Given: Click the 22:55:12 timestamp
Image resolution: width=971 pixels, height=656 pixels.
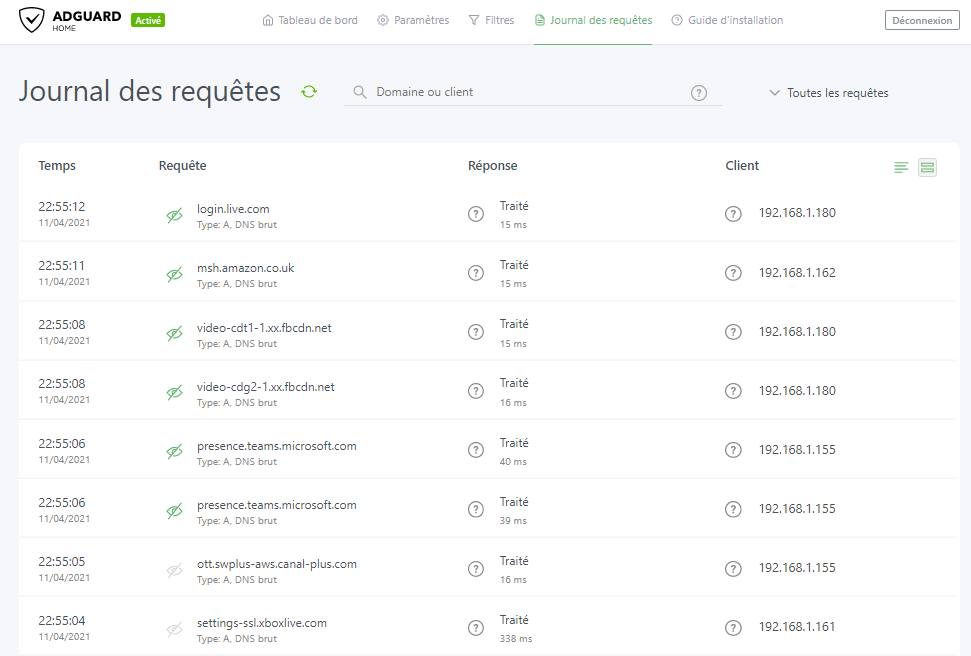Looking at the screenshot, I should tap(62, 206).
